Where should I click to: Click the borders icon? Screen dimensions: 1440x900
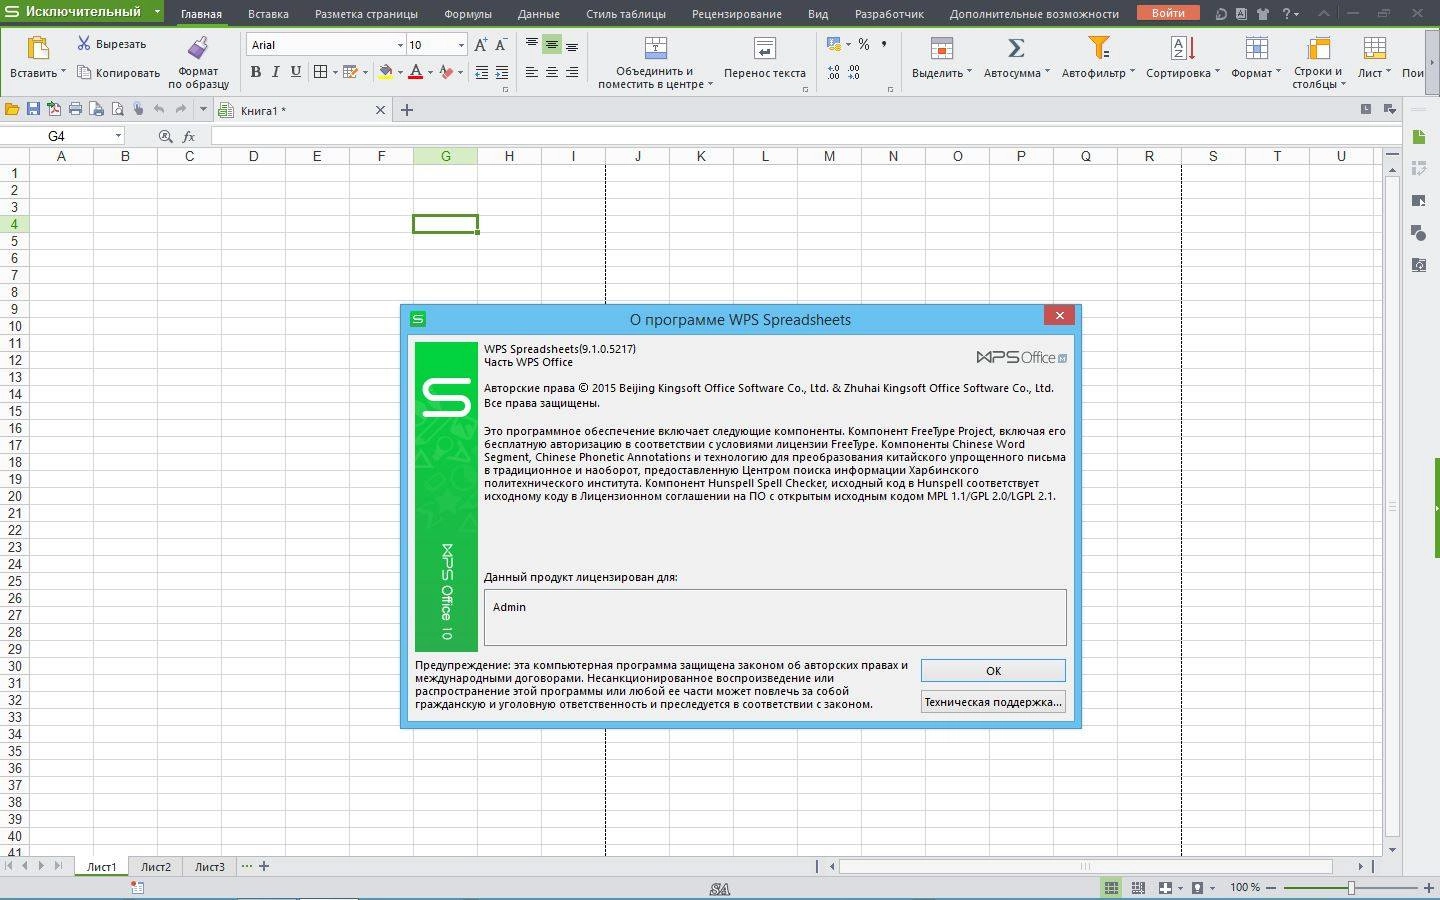pos(320,72)
